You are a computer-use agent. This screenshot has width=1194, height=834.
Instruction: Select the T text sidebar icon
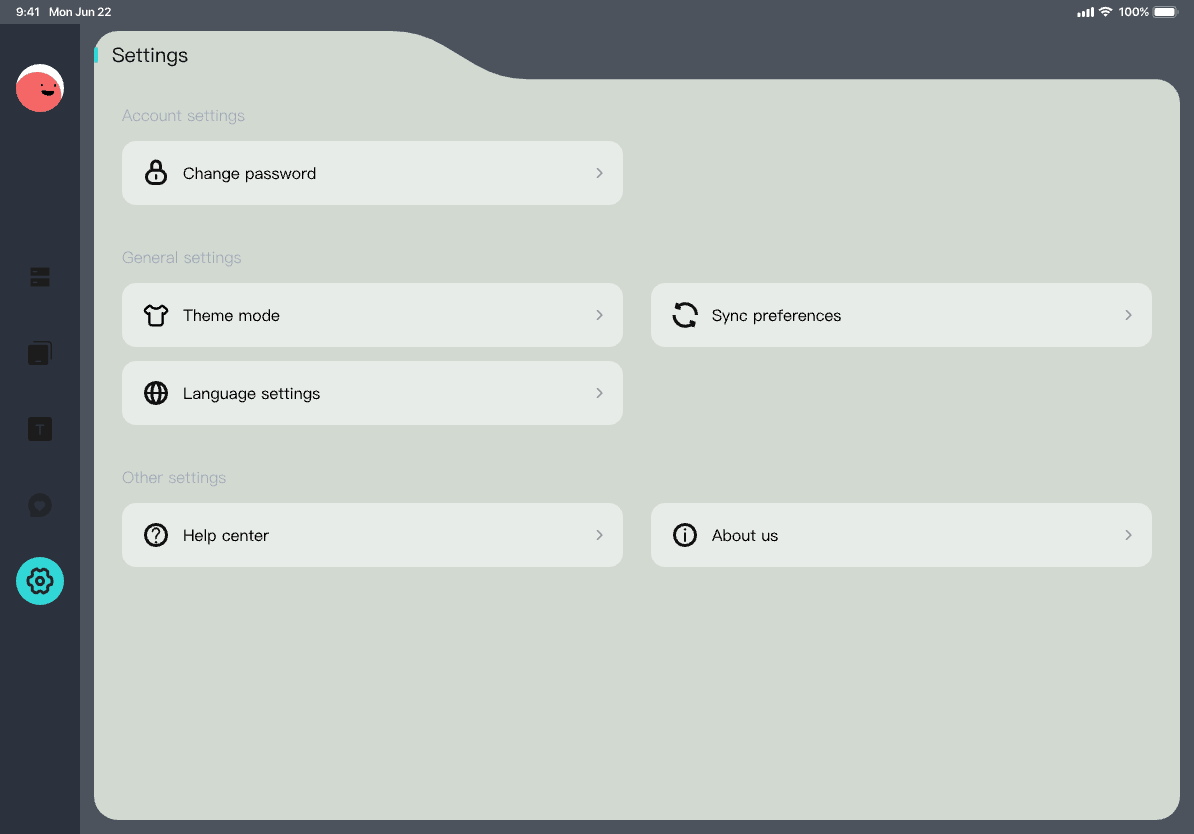click(40, 430)
